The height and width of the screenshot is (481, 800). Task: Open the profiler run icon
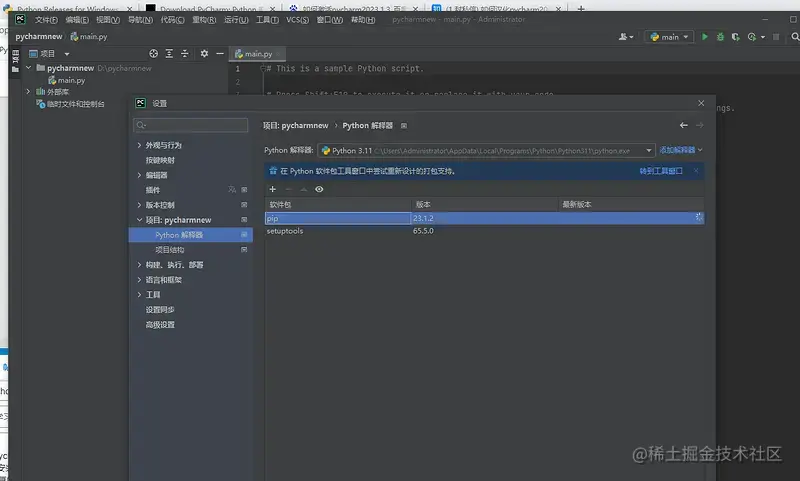pyautogui.click(x=752, y=37)
